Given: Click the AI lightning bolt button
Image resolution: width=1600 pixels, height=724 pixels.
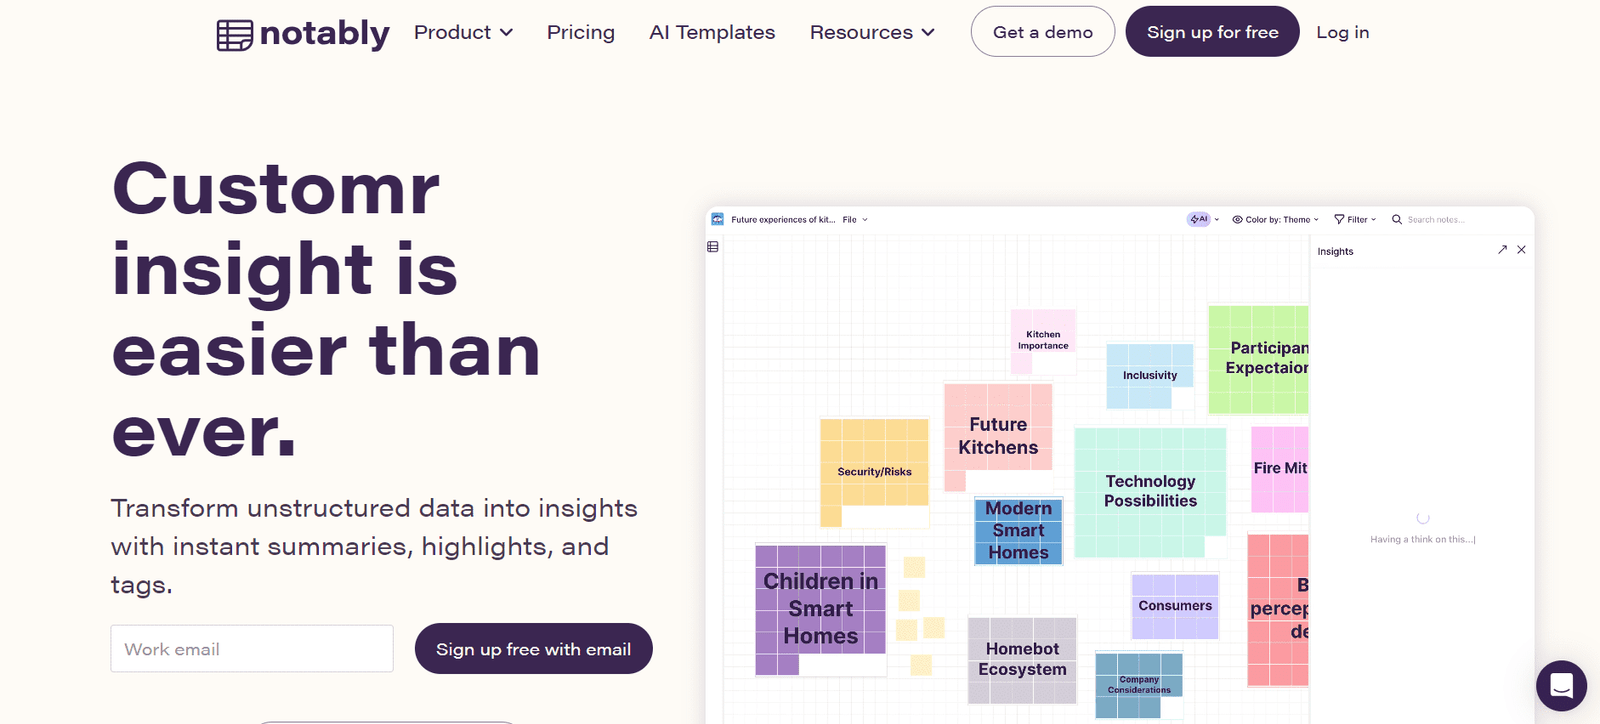Looking at the screenshot, I should (1198, 219).
